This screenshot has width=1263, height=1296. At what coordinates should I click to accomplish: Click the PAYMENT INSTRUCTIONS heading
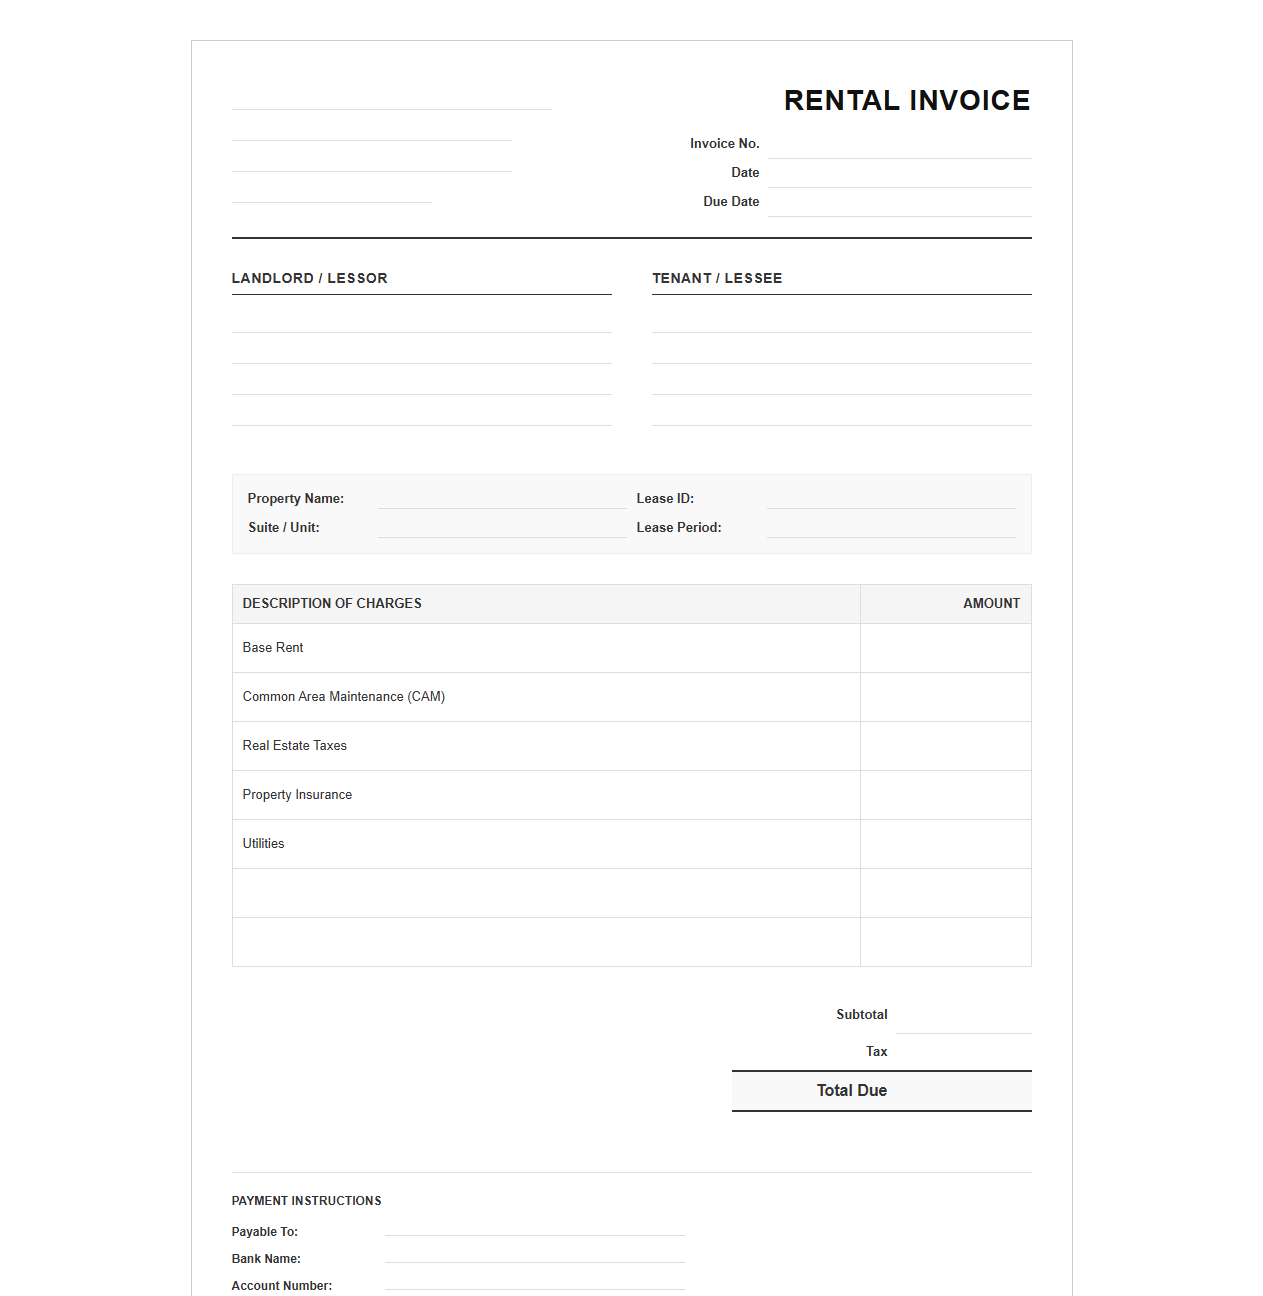point(307,1201)
